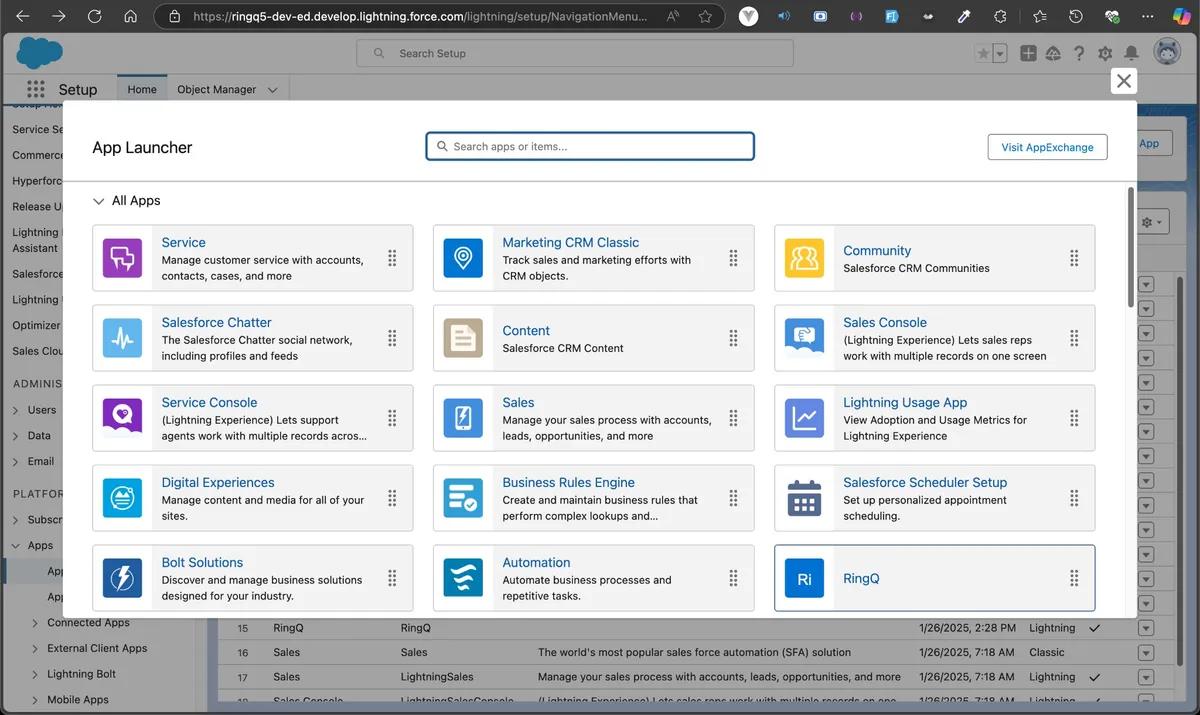Open the Service app icon

pos(123,258)
